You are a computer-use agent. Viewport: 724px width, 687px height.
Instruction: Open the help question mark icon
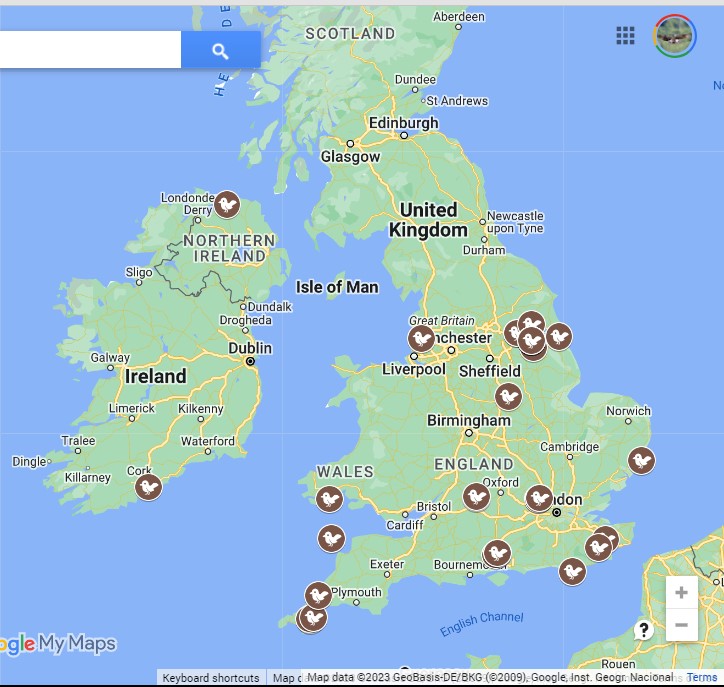point(644,630)
